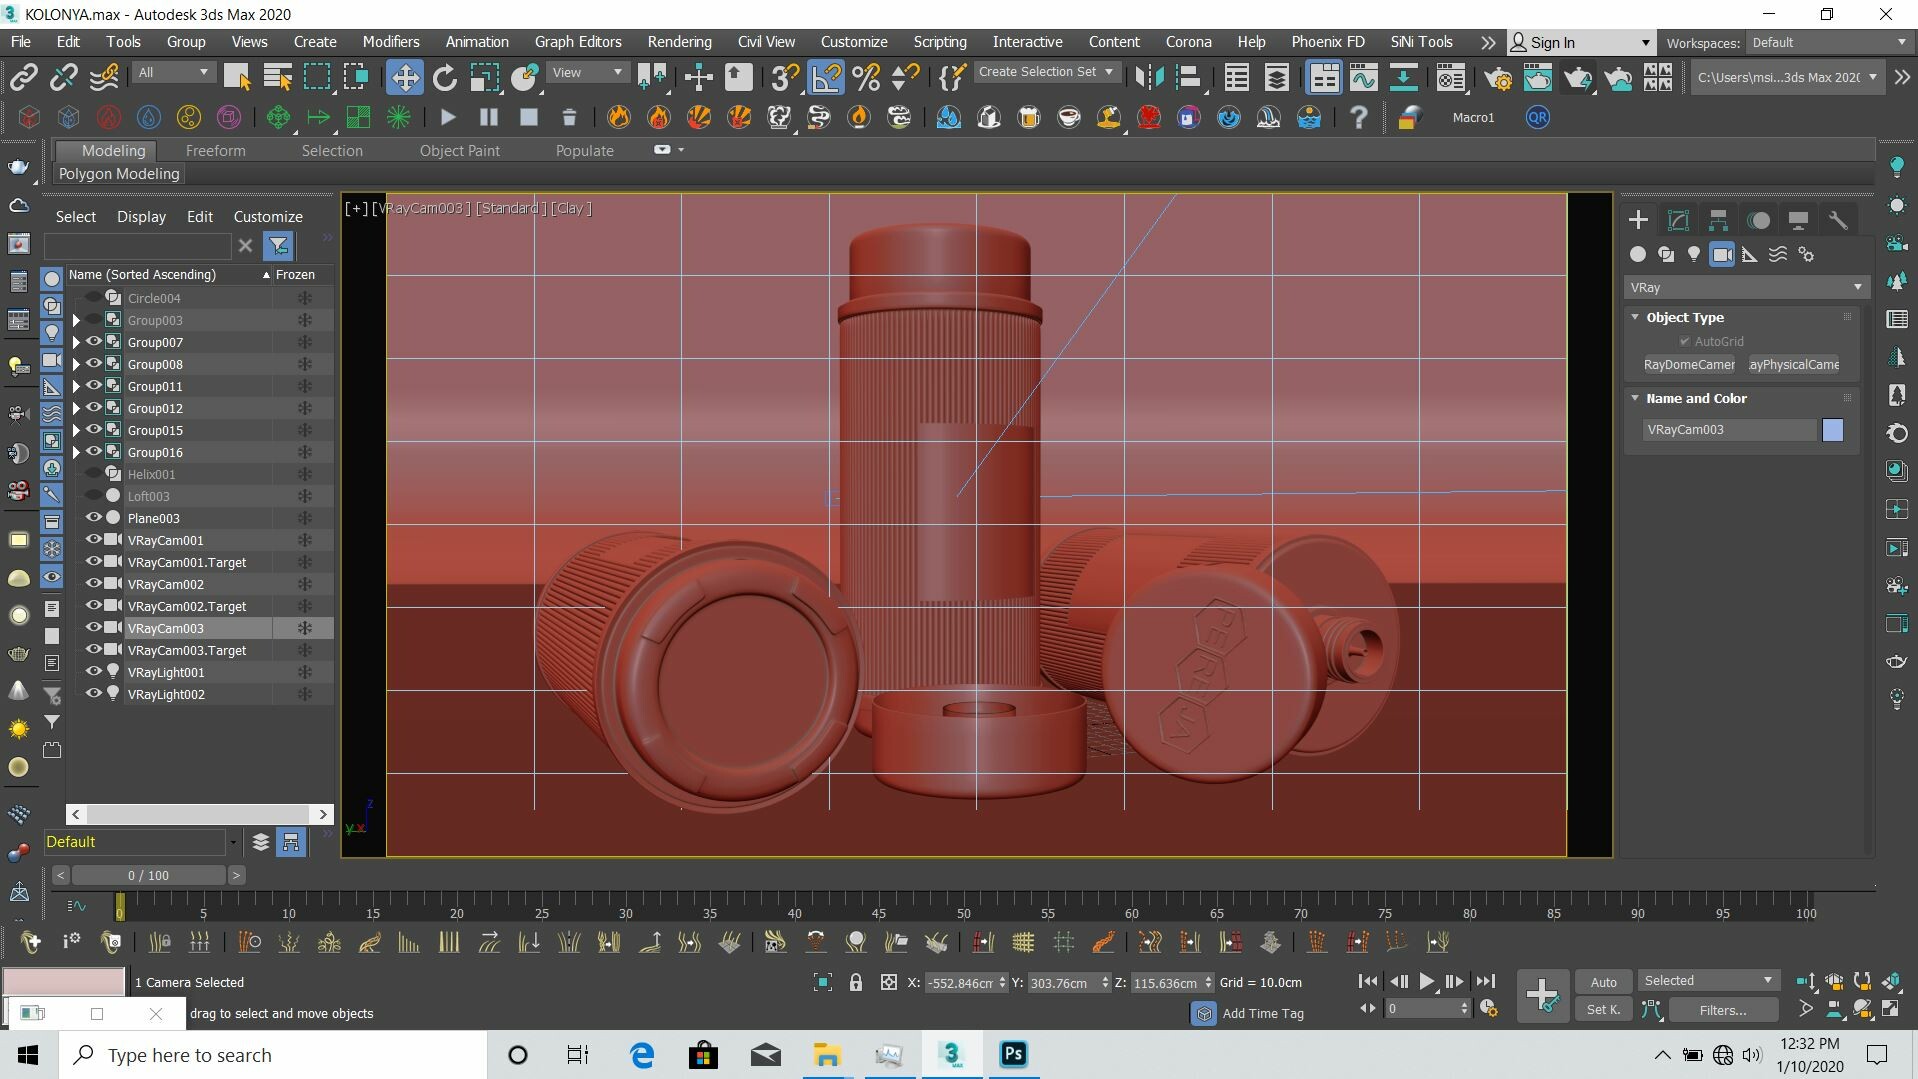Hide Plane003 using its eye icon
Viewport: 1918px width, 1079px height.
click(93, 518)
